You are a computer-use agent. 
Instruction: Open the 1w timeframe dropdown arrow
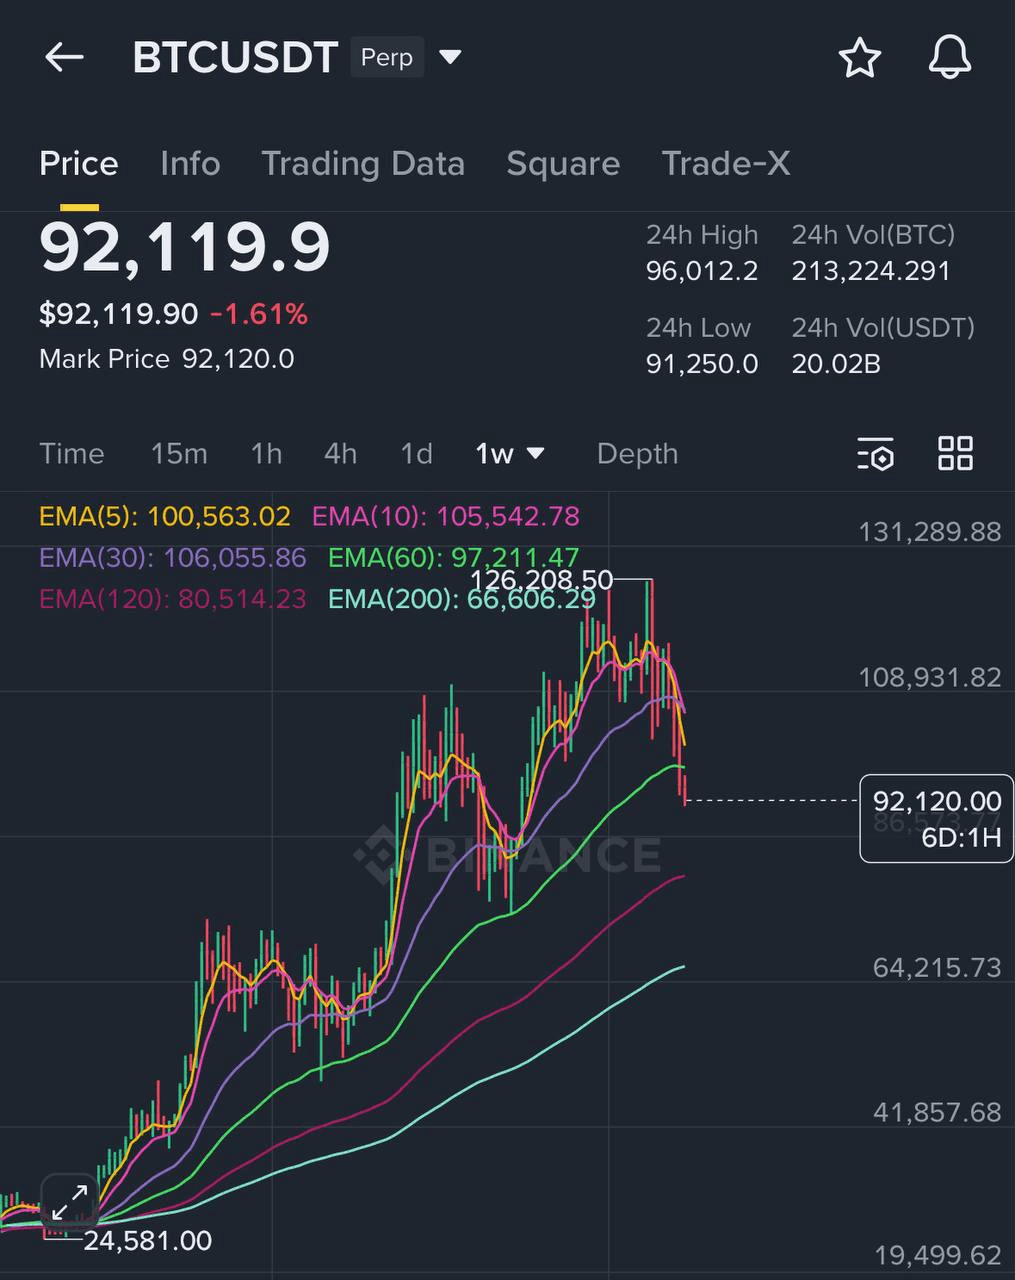pyautogui.click(x=536, y=454)
